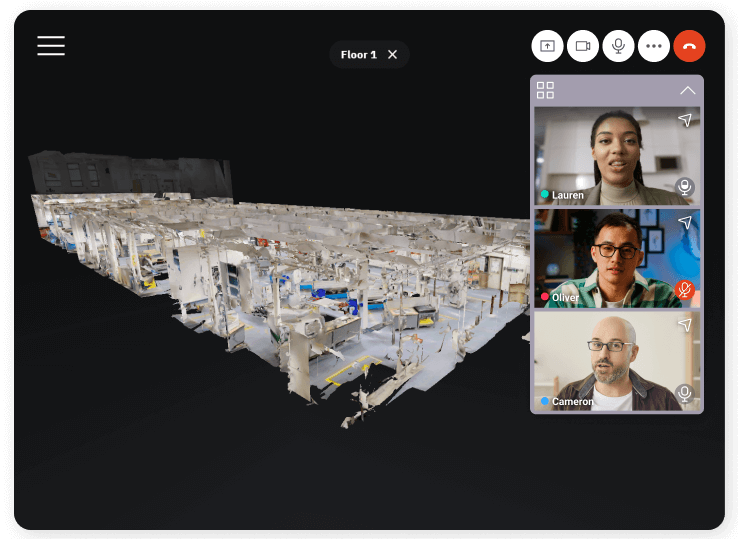Go to Lauren's location arrow icon
738x539 pixels.
click(685, 120)
